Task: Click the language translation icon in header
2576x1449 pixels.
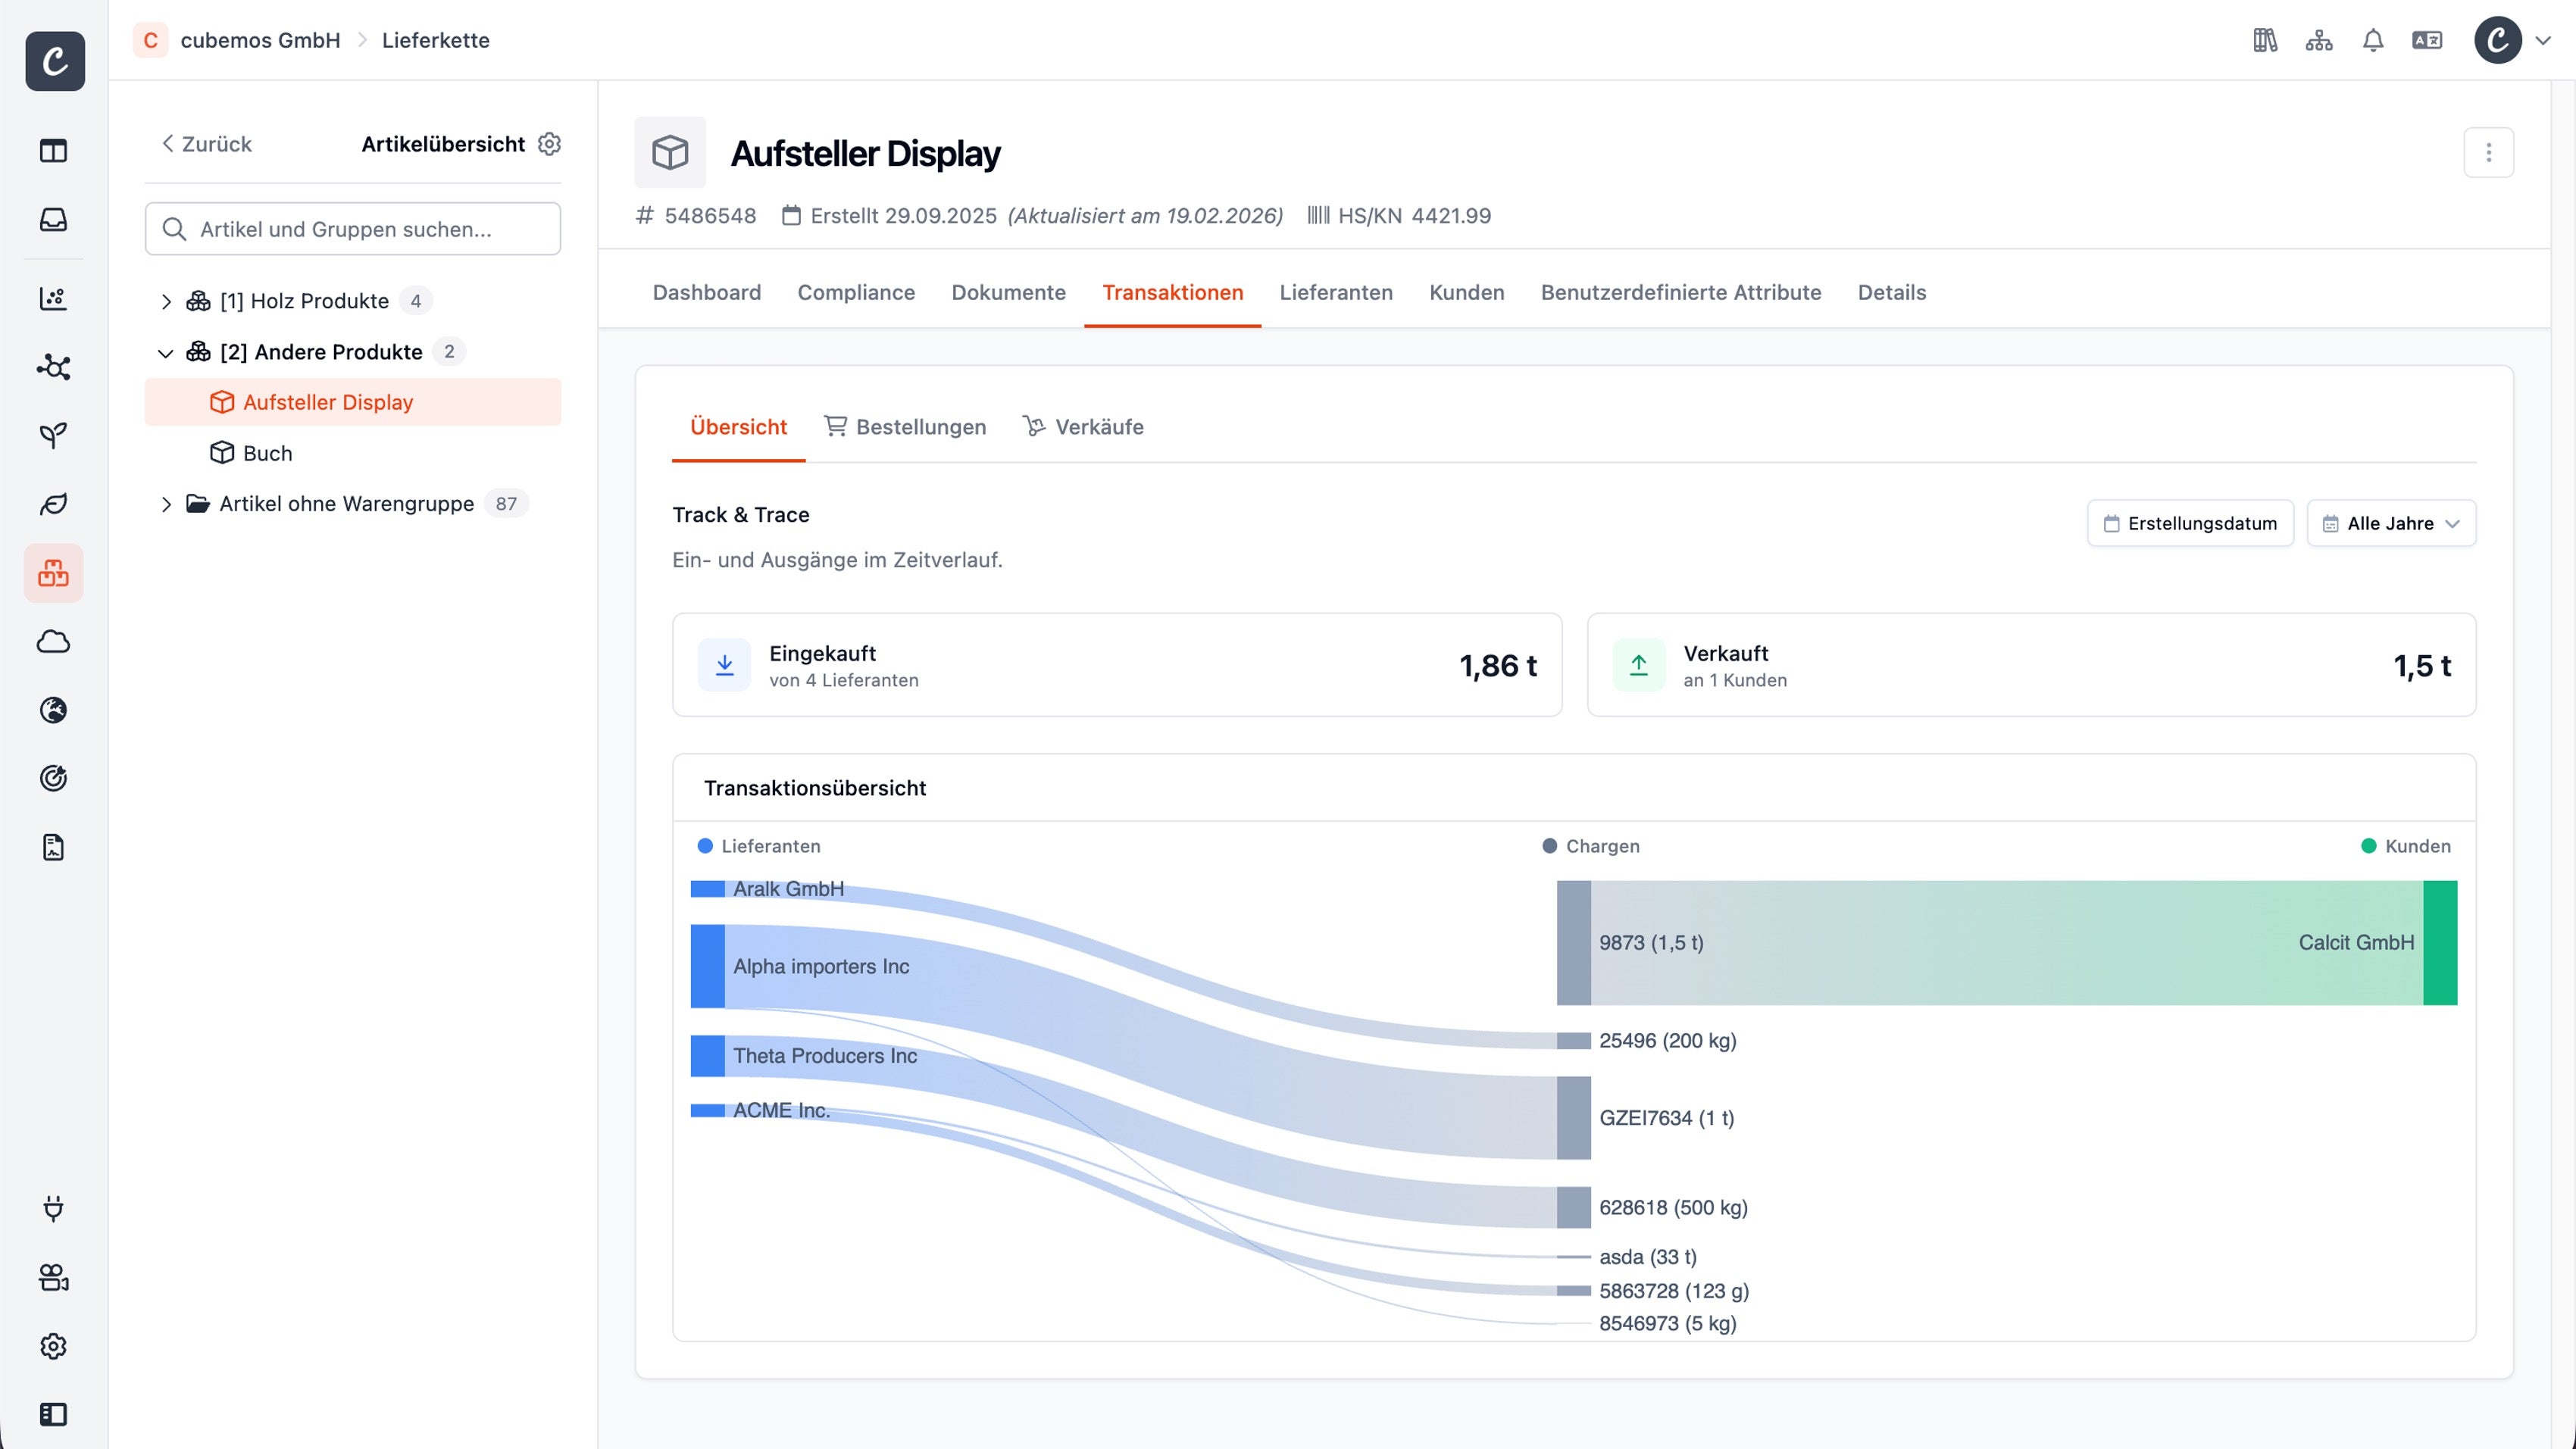Action: coord(2426,40)
